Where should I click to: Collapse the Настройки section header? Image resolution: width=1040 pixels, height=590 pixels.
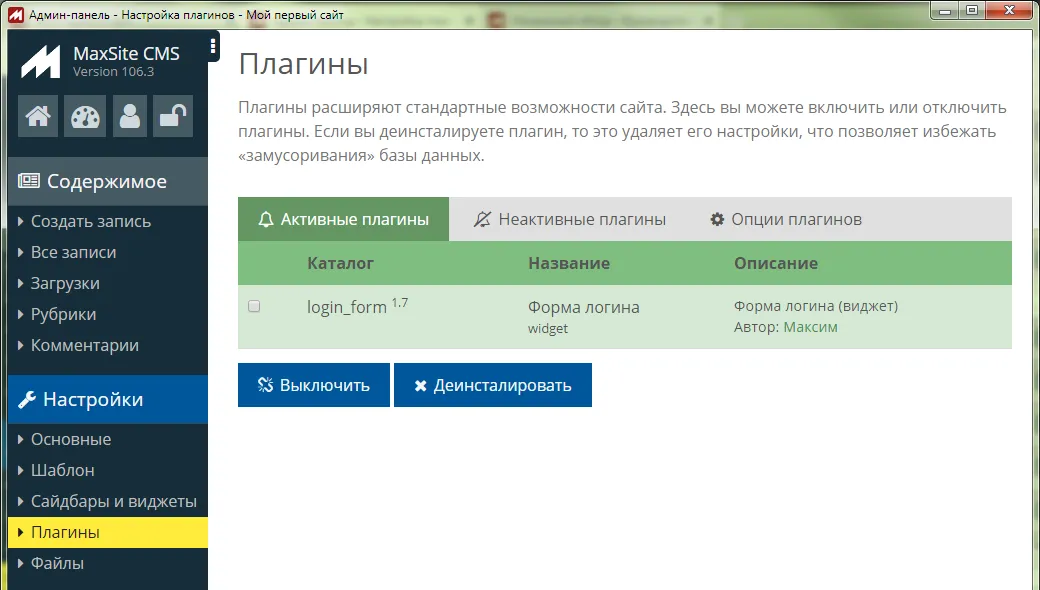click(x=107, y=400)
